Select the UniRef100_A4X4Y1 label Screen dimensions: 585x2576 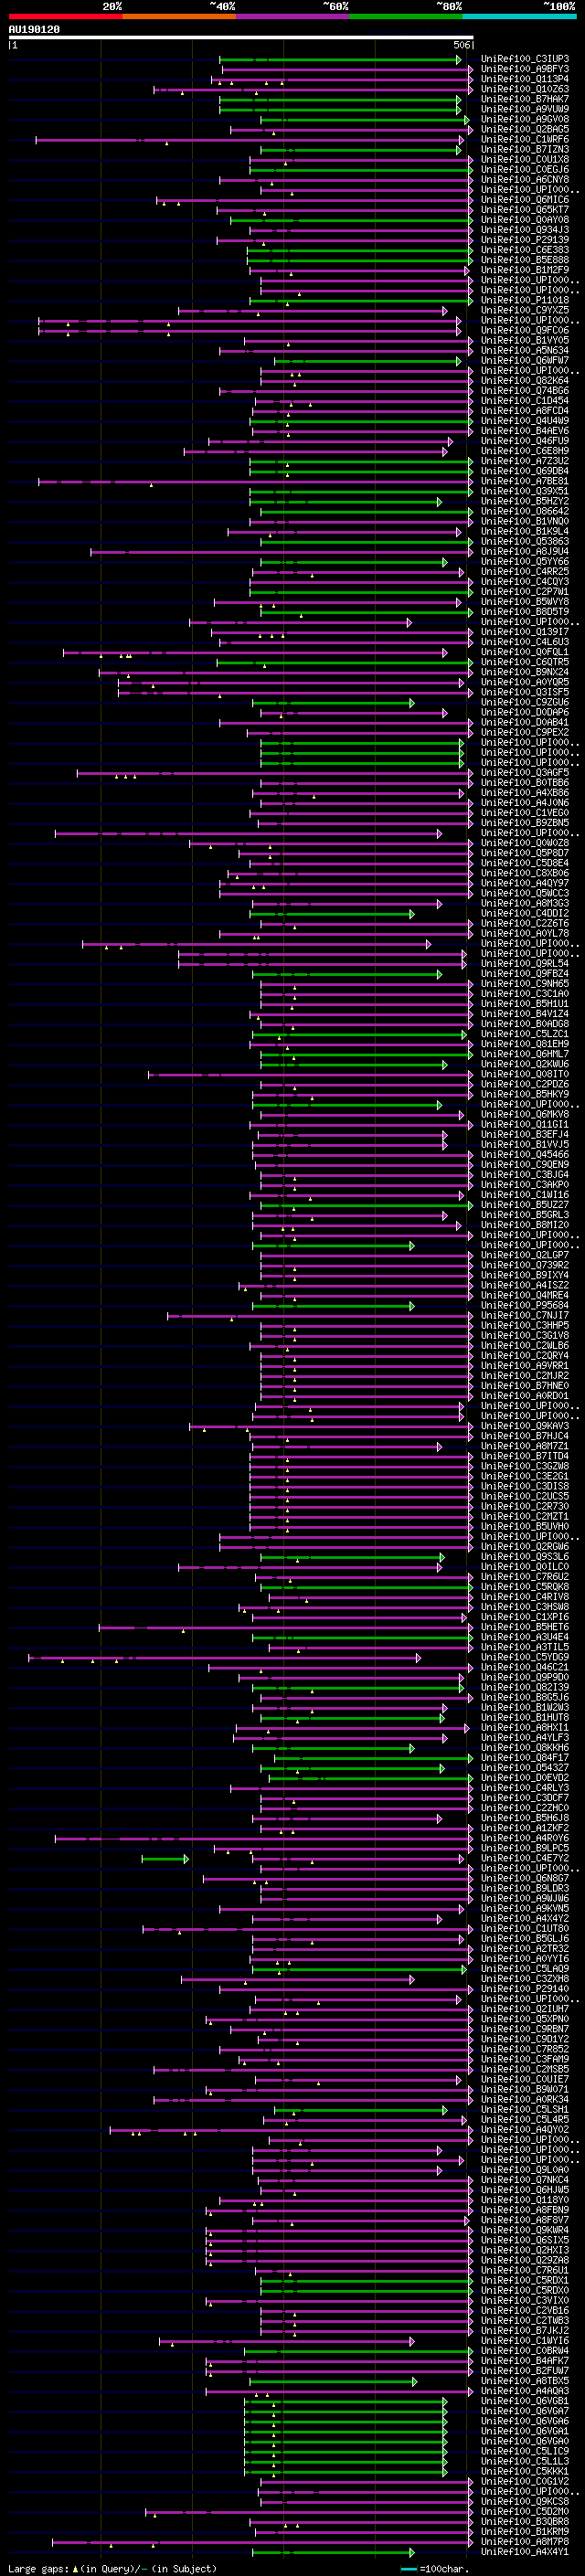click(x=524, y=2552)
